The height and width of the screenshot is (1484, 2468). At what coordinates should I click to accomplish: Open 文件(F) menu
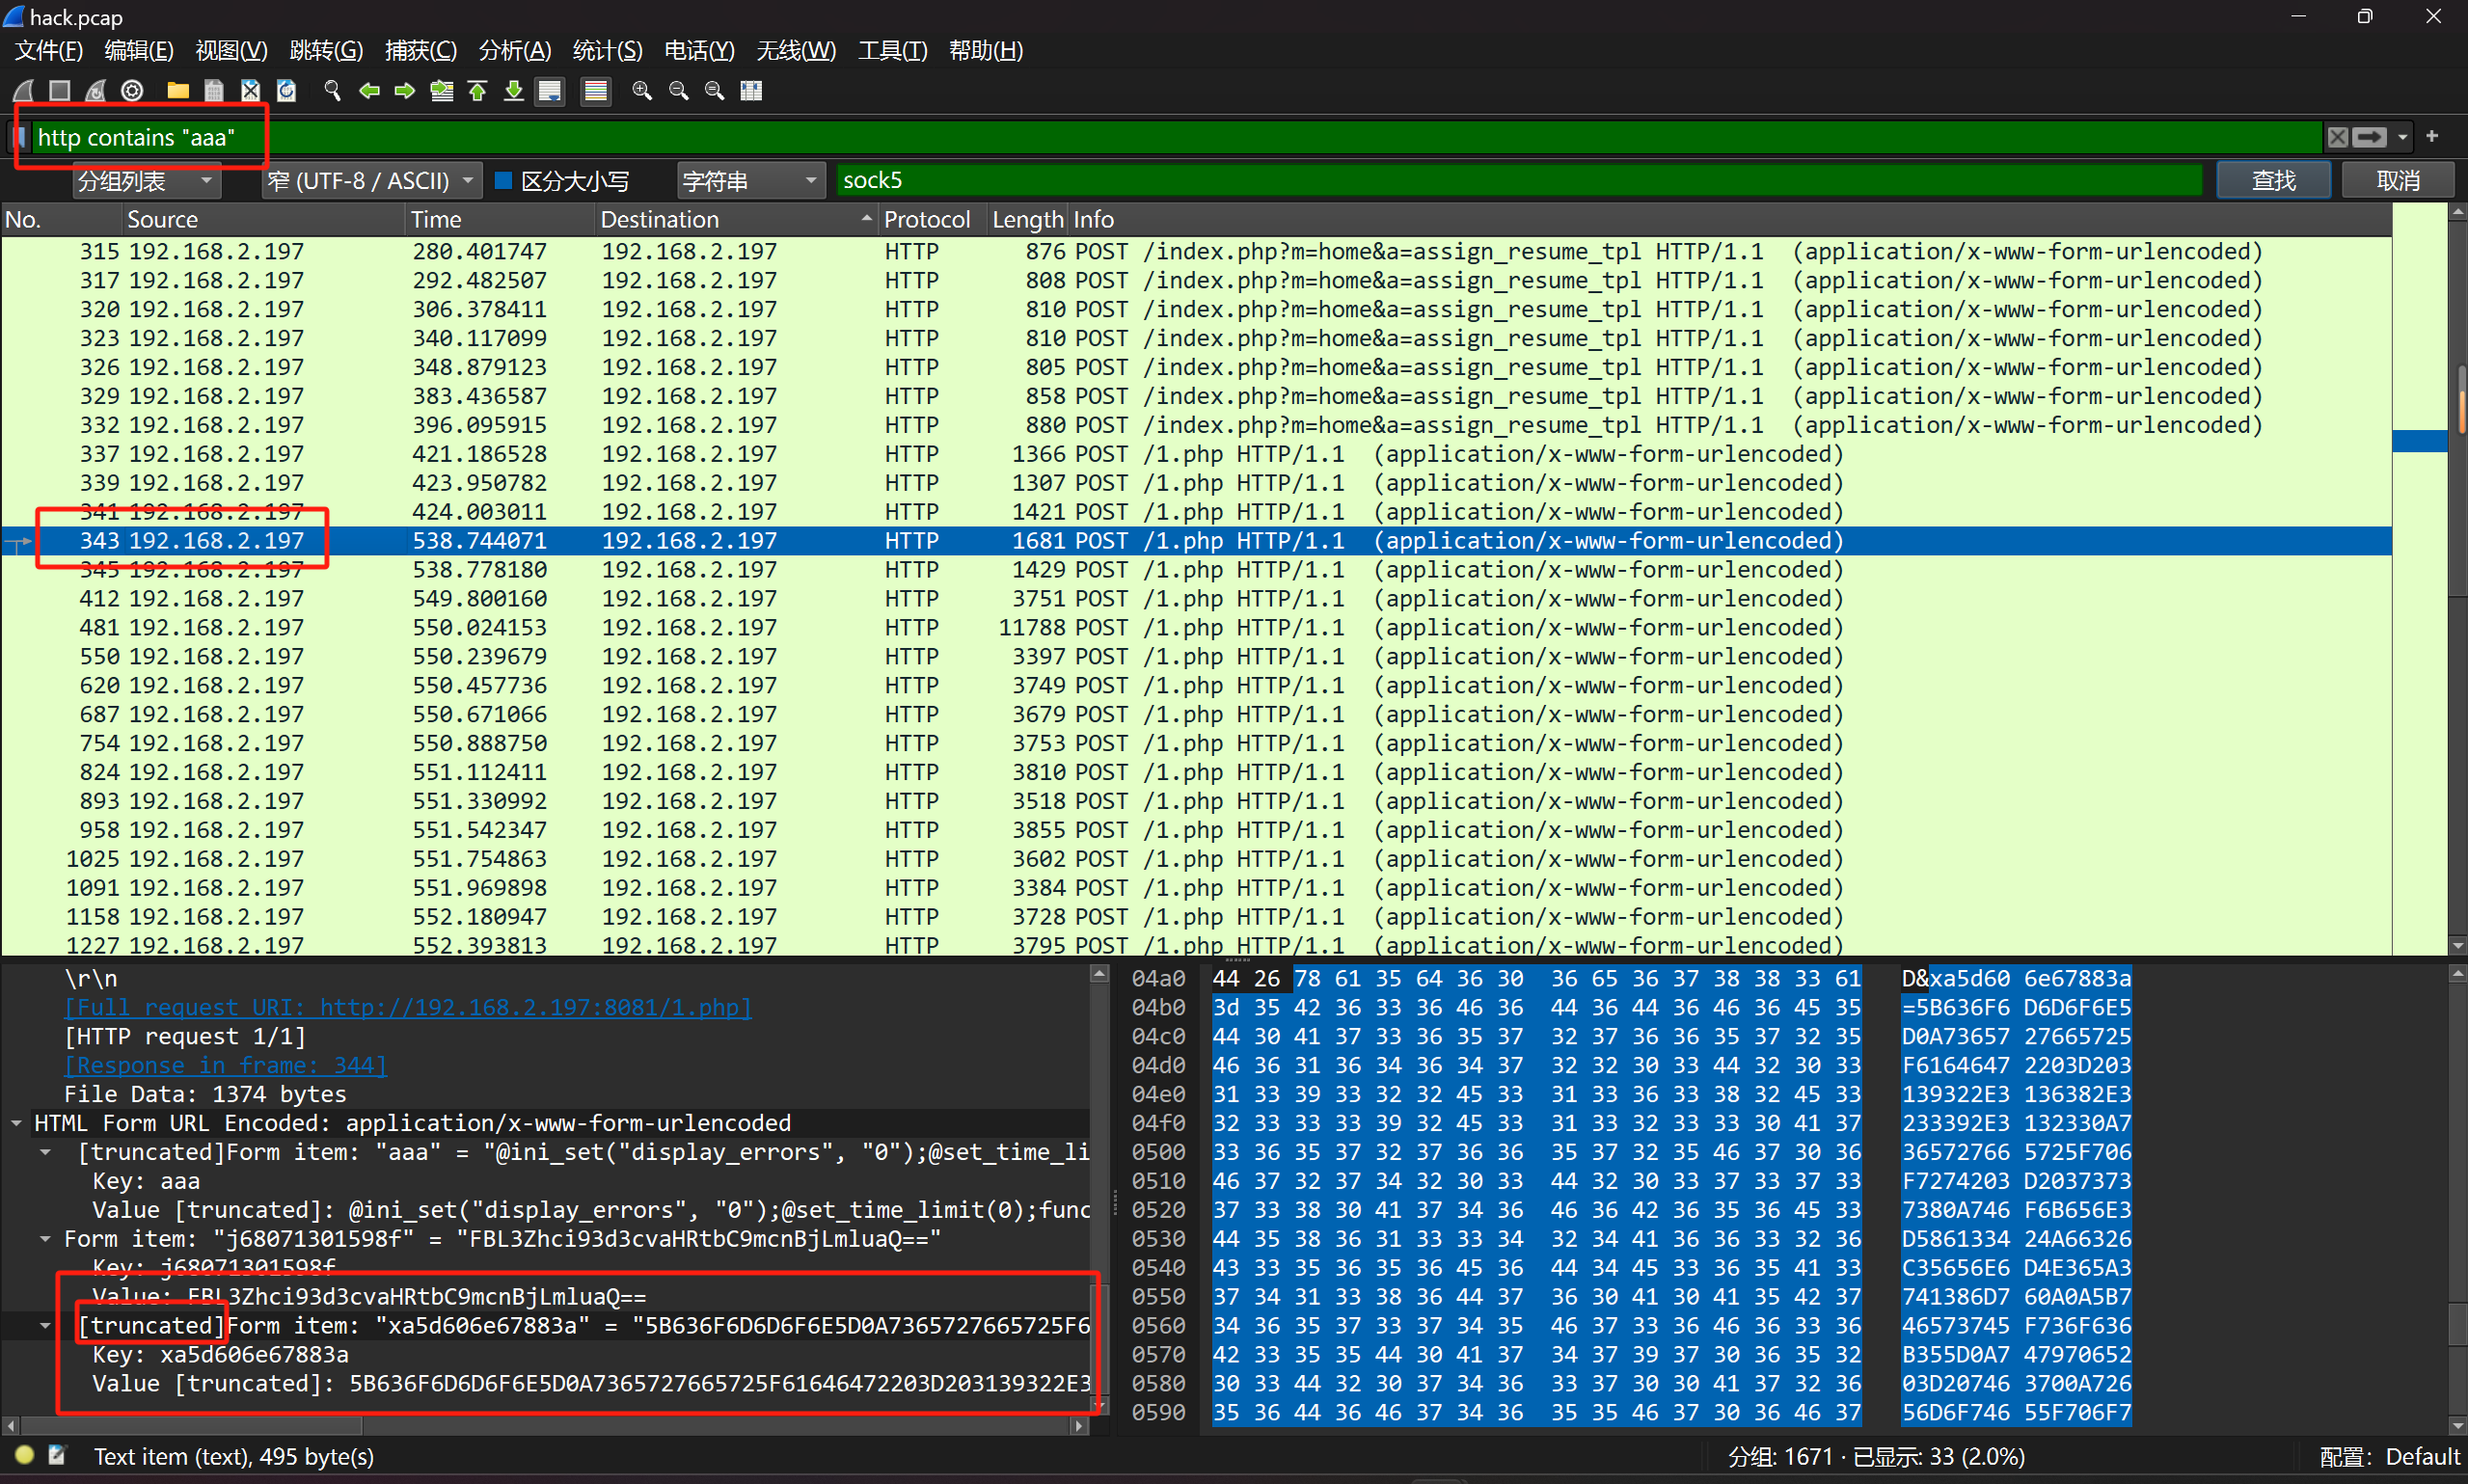click(48, 50)
